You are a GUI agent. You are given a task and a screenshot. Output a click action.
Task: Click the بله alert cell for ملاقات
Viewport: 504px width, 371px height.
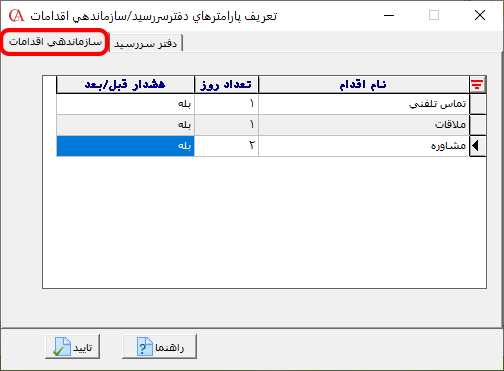(125, 125)
